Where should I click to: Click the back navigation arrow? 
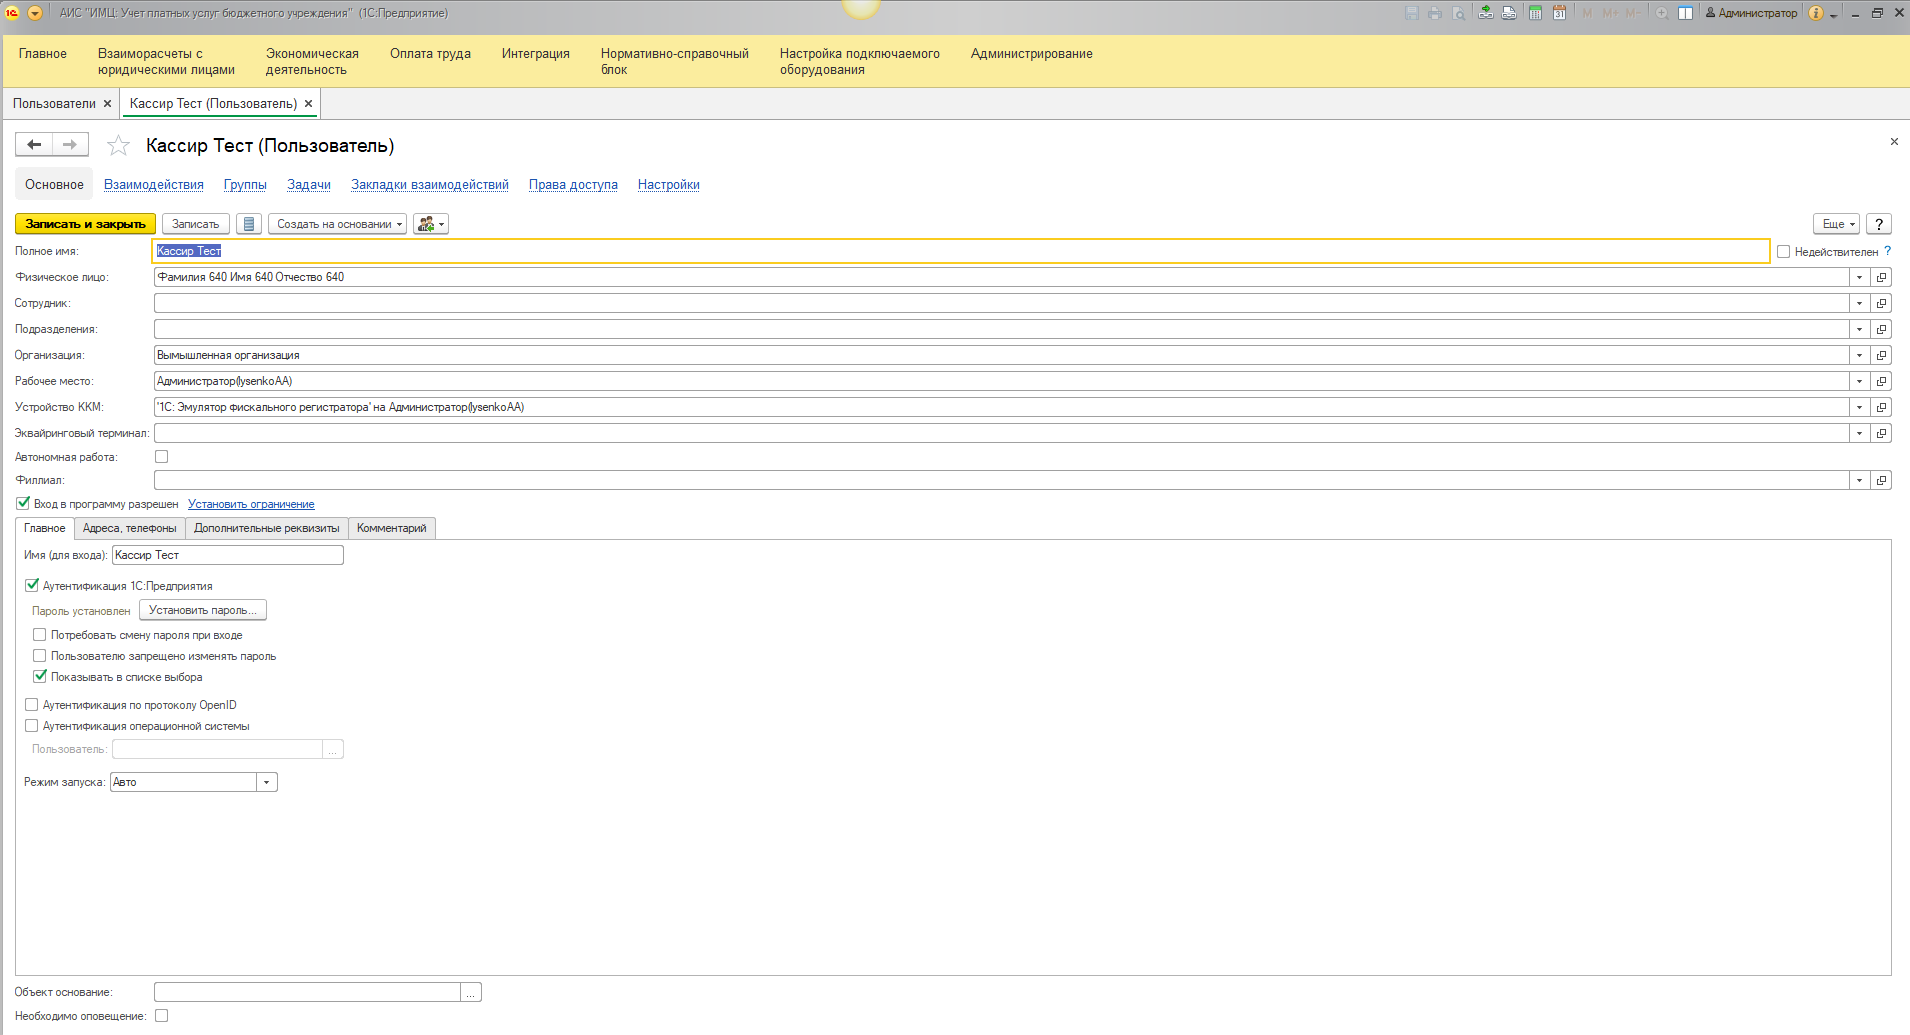(34, 145)
